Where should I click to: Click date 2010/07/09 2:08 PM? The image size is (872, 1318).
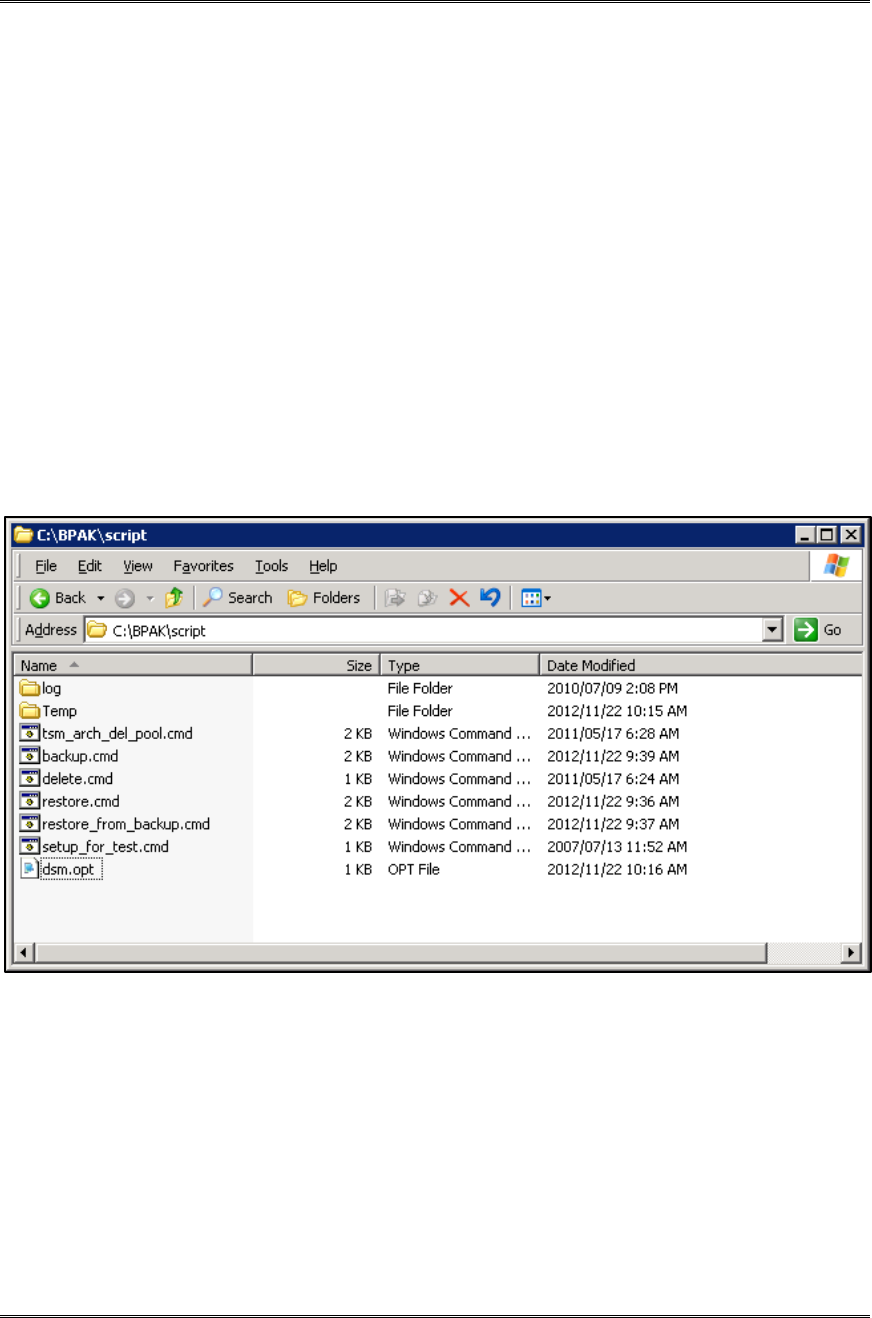coord(611,688)
